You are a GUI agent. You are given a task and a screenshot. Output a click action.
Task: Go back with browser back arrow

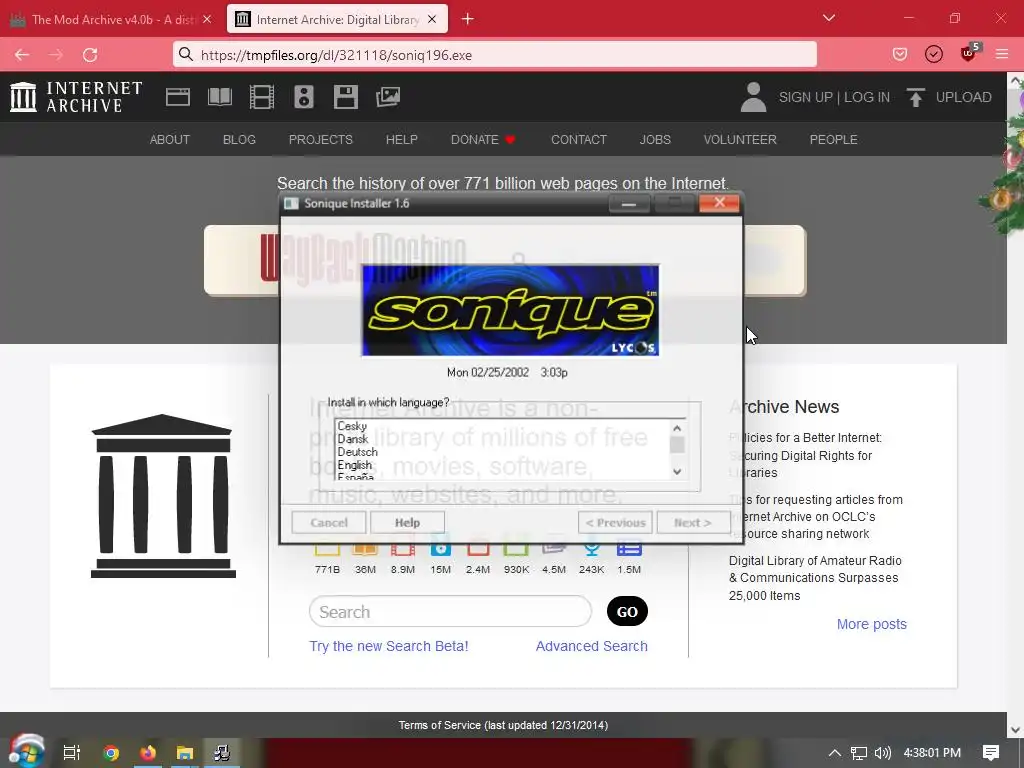[x=22, y=55]
